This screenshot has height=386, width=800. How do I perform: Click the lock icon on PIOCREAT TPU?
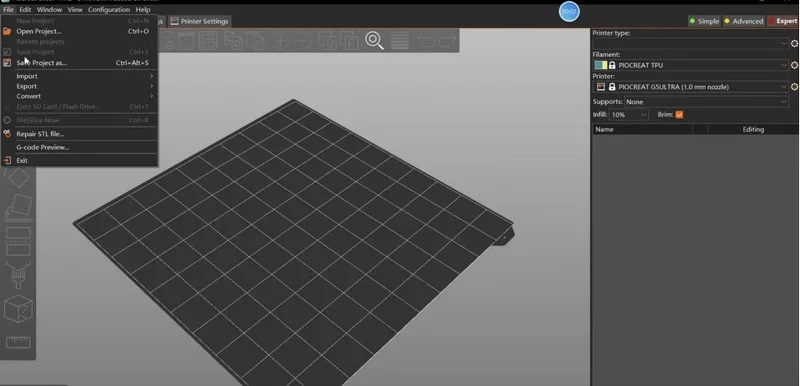pos(612,65)
